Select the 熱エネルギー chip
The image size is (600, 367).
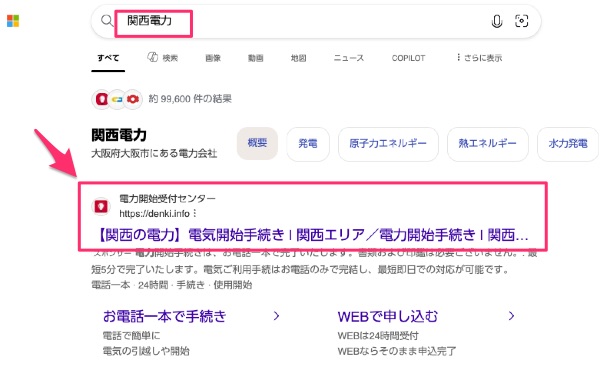pyautogui.click(x=488, y=144)
